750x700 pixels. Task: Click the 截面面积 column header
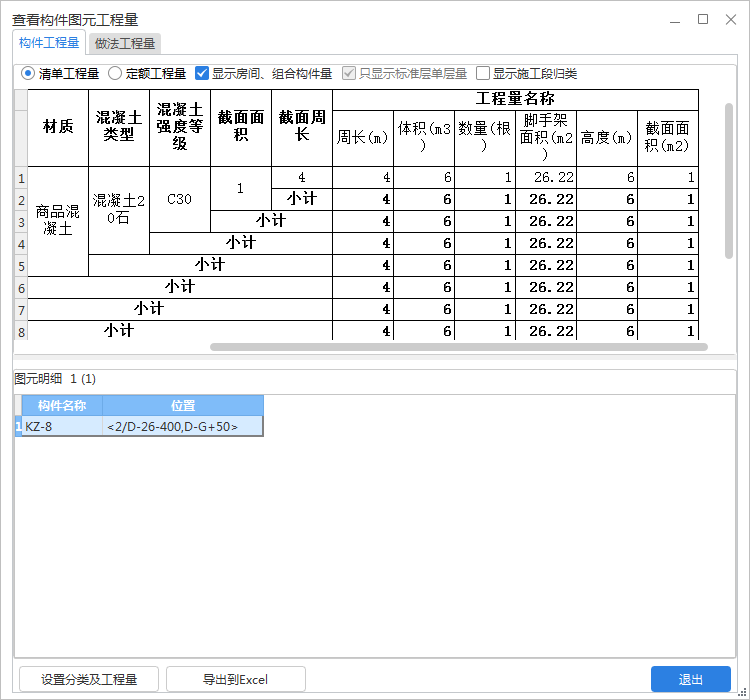[241, 127]
